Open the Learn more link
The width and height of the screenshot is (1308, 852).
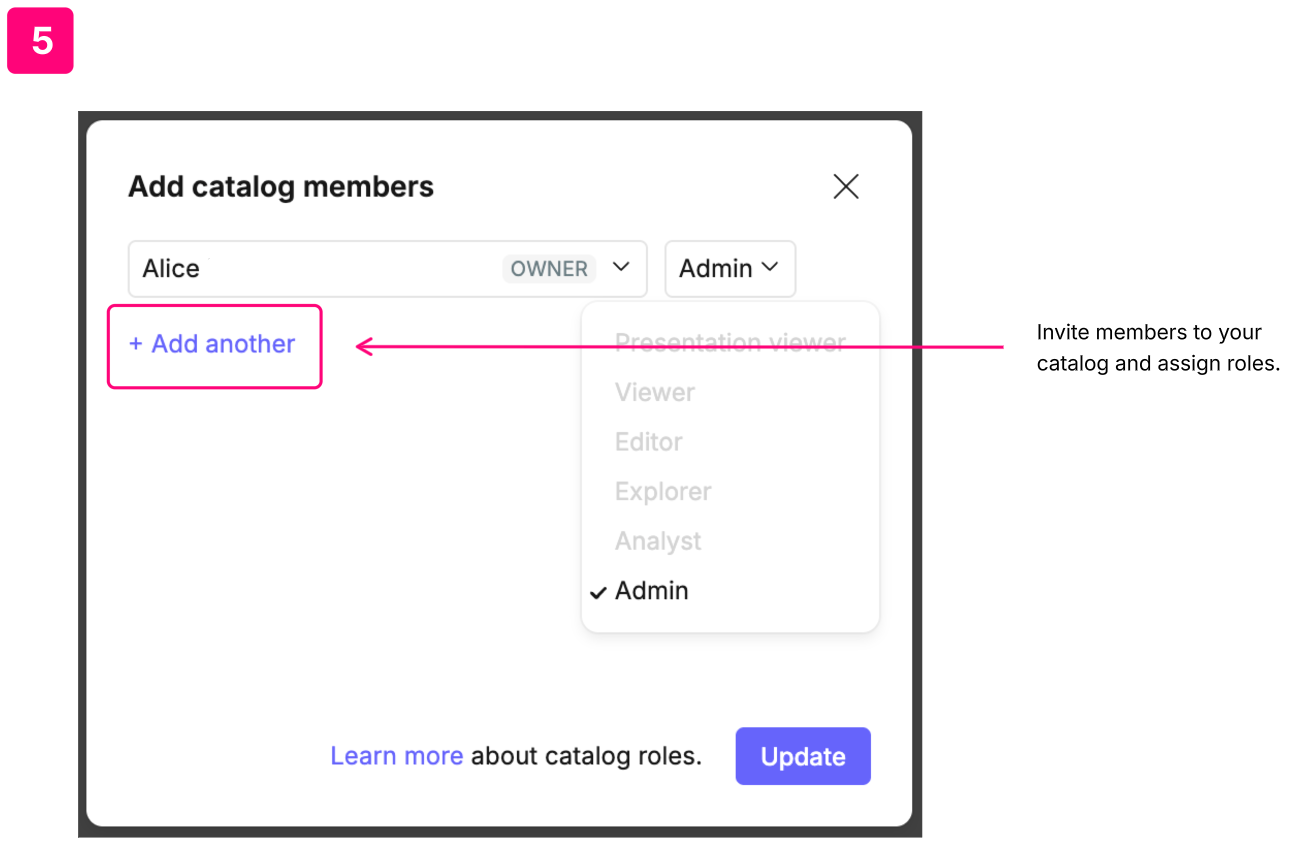396,756
